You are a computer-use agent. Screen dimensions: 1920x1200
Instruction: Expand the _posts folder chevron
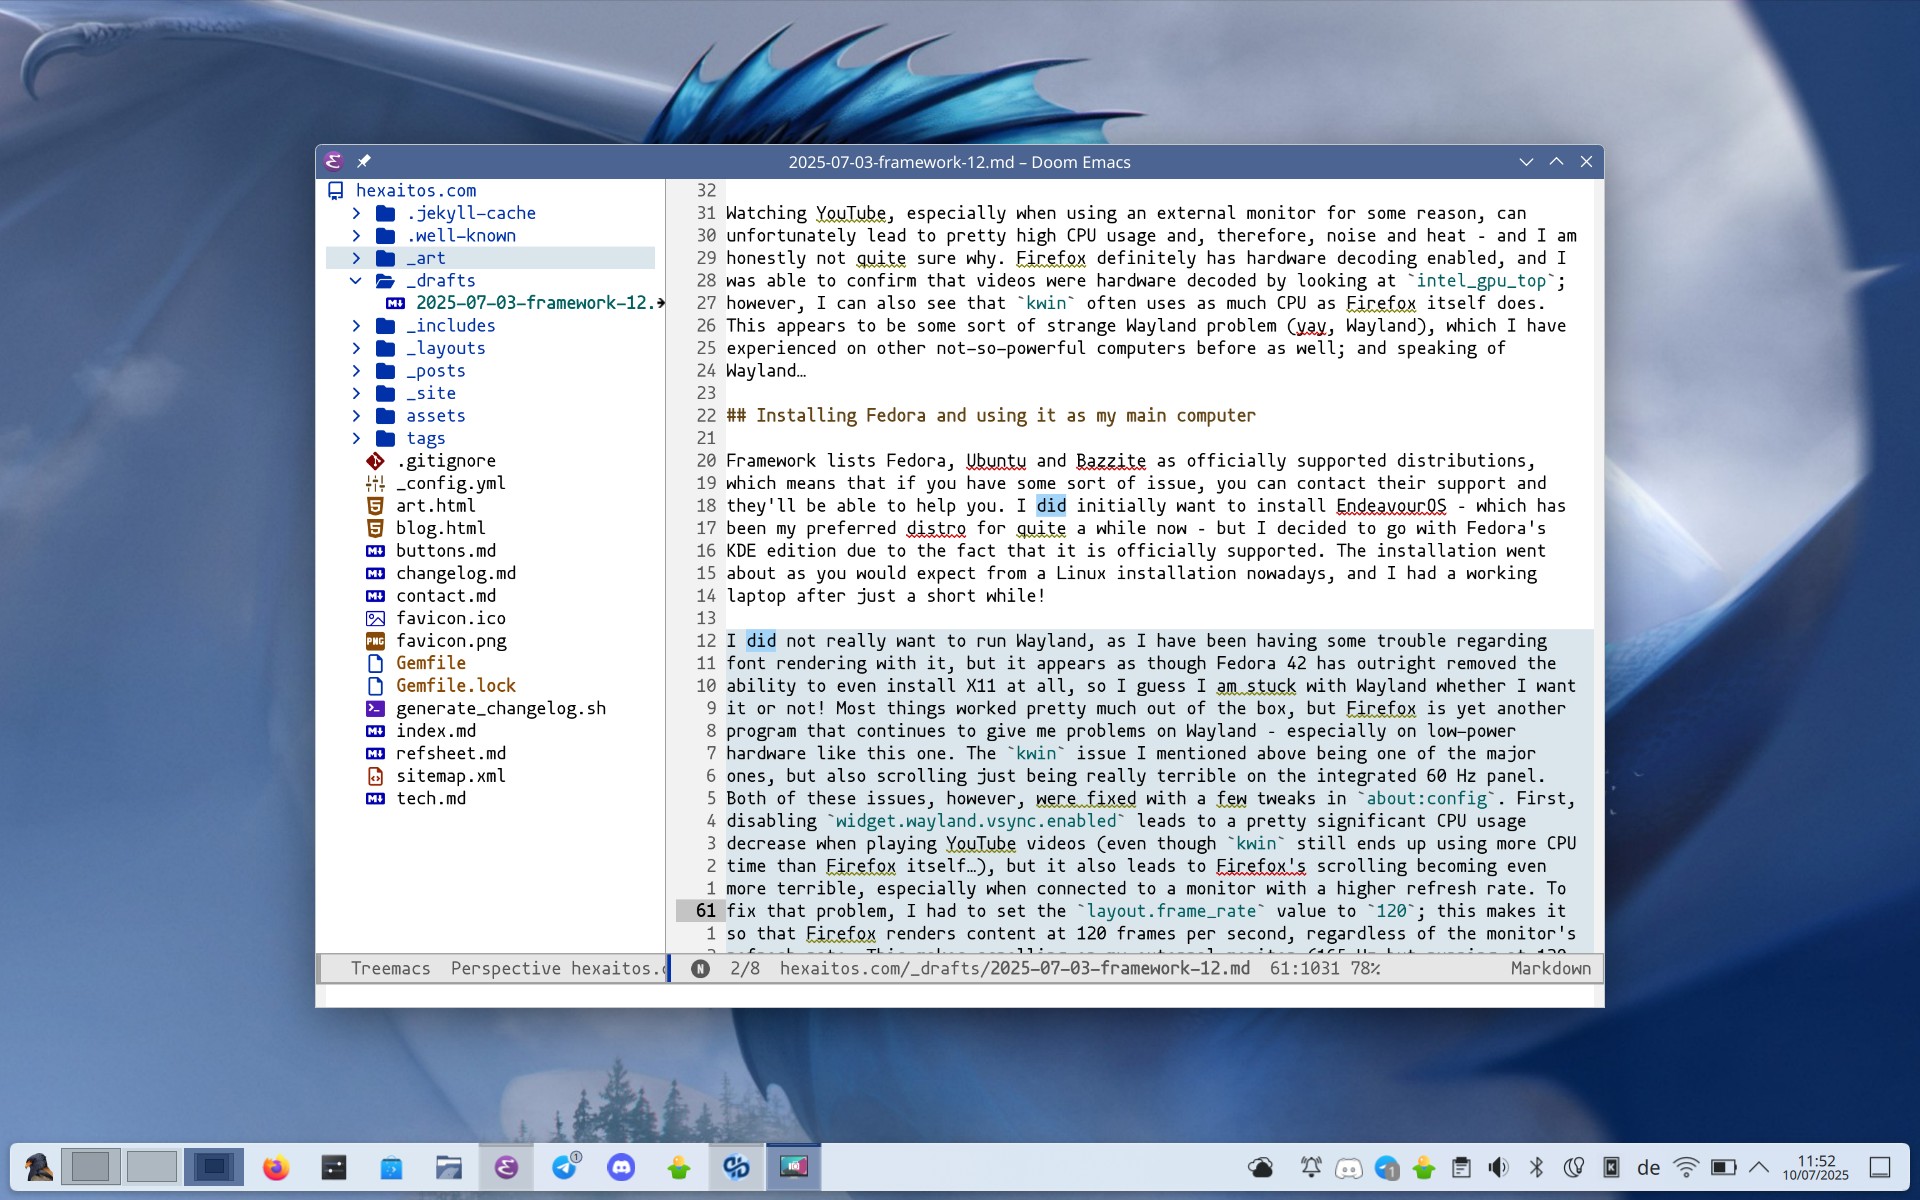357,371
